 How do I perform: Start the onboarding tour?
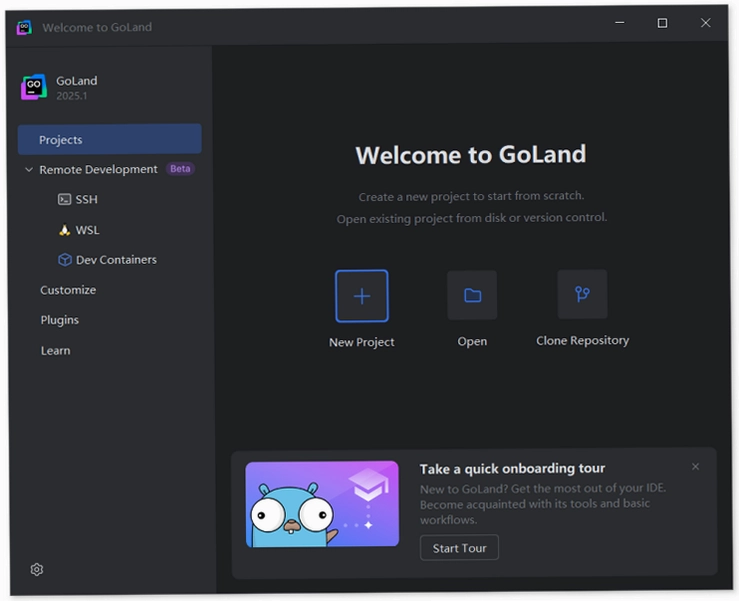click(x=459, y=548)
